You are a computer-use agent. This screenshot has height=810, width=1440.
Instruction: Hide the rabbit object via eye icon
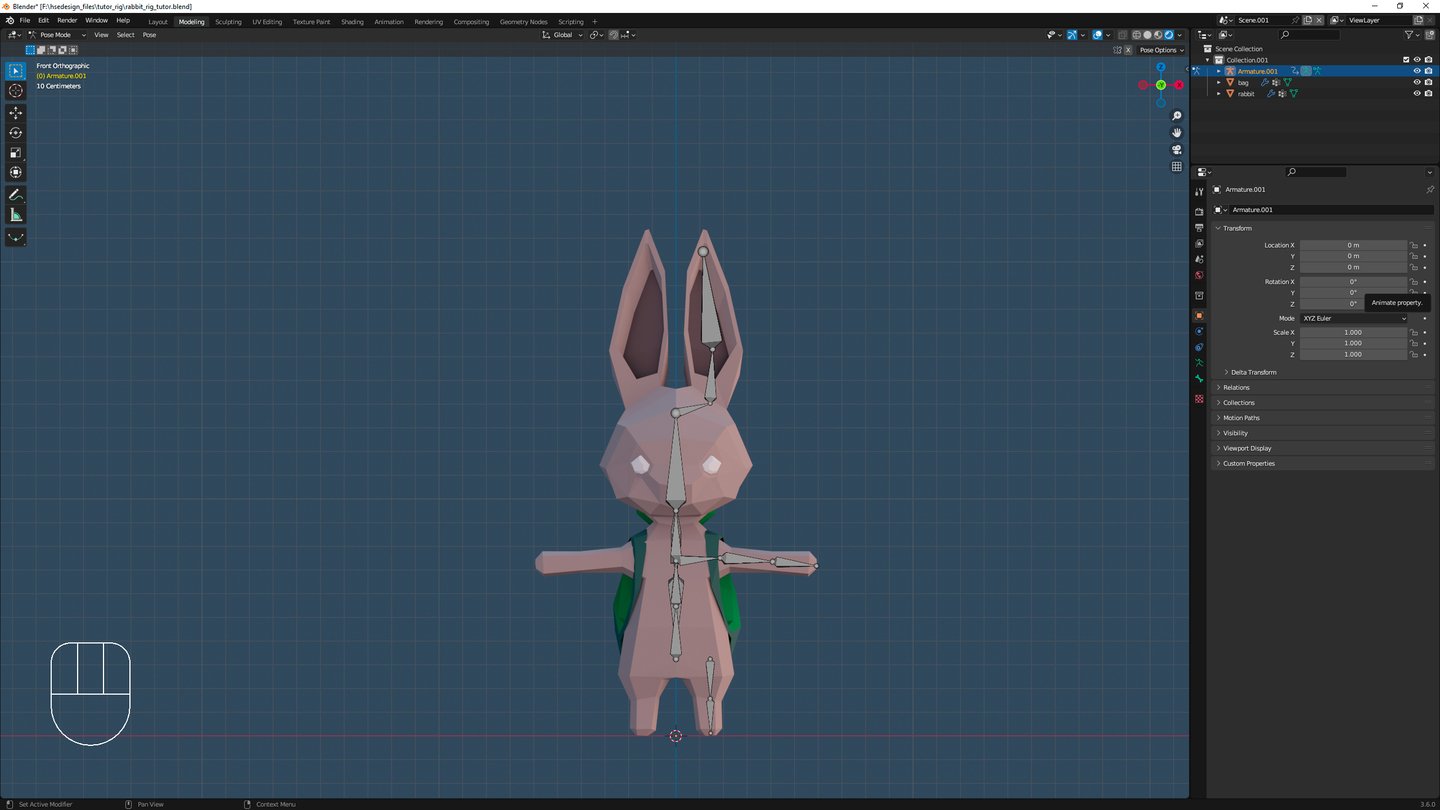(1416, 94)
